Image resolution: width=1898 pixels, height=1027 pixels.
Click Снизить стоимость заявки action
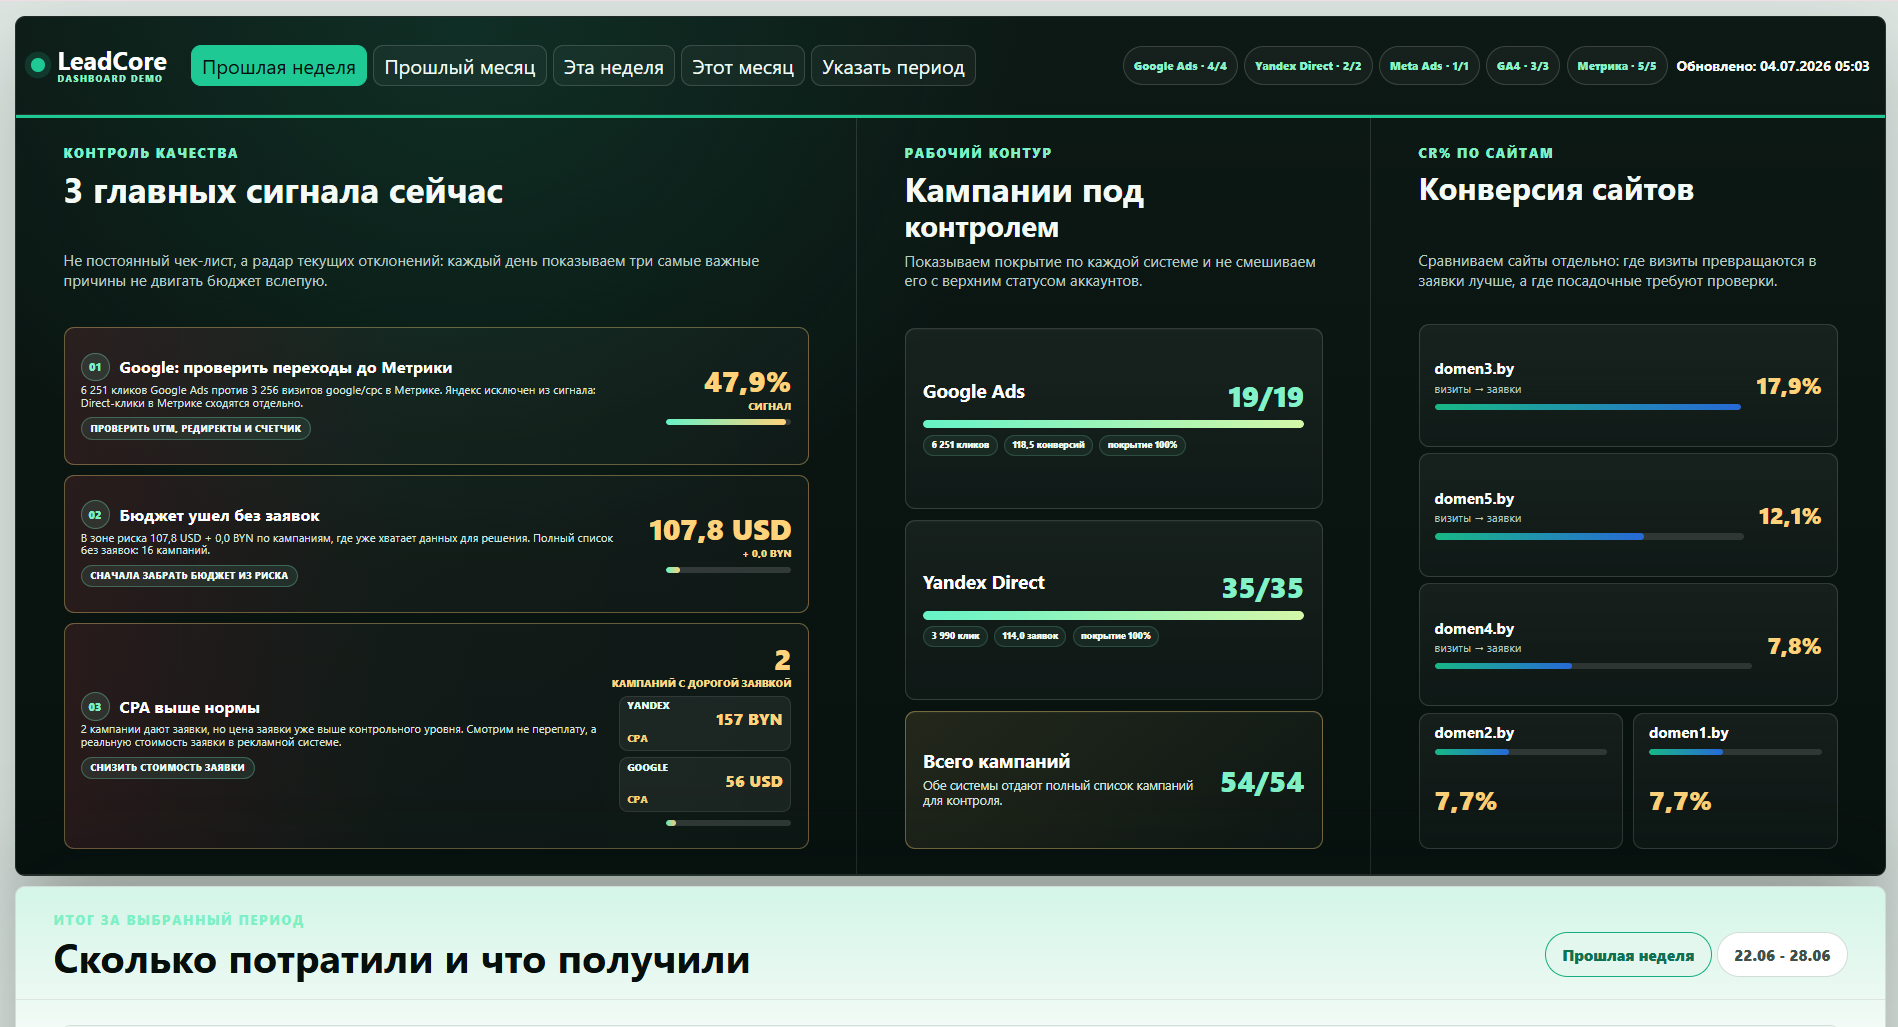(x=167, y=767)
